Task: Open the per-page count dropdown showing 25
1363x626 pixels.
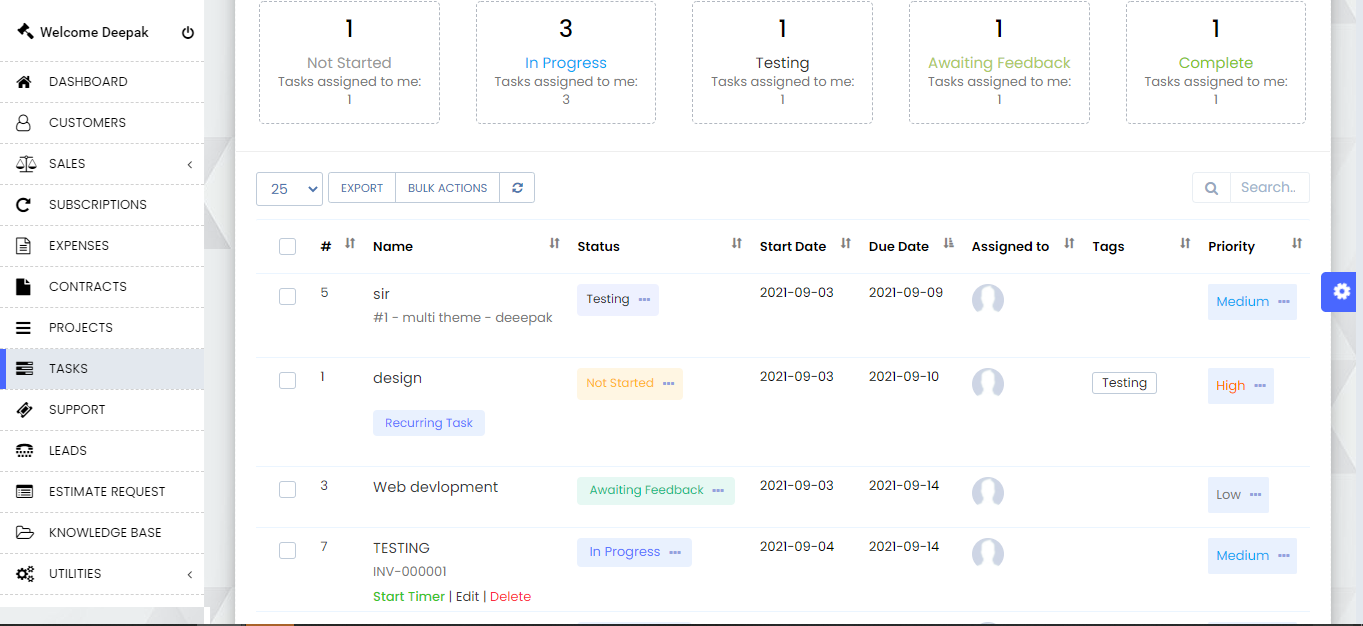Action: click(x=289, y=187)
